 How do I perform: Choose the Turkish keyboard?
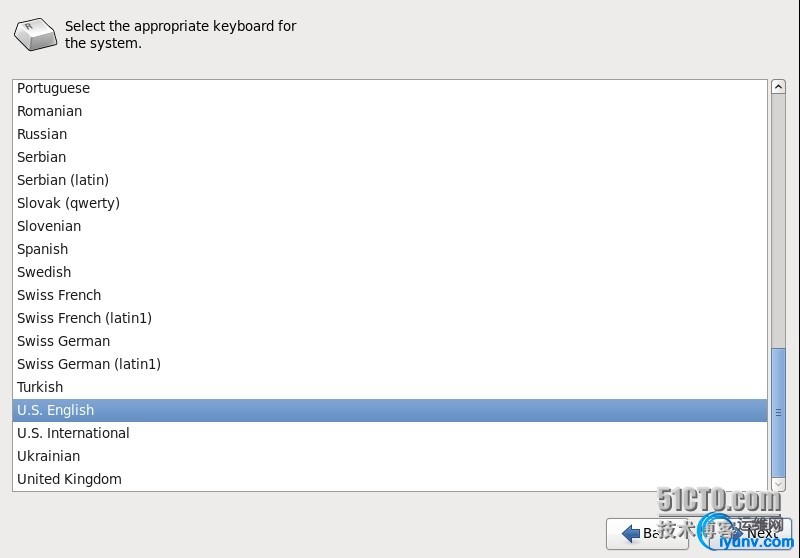click(40, 387)
